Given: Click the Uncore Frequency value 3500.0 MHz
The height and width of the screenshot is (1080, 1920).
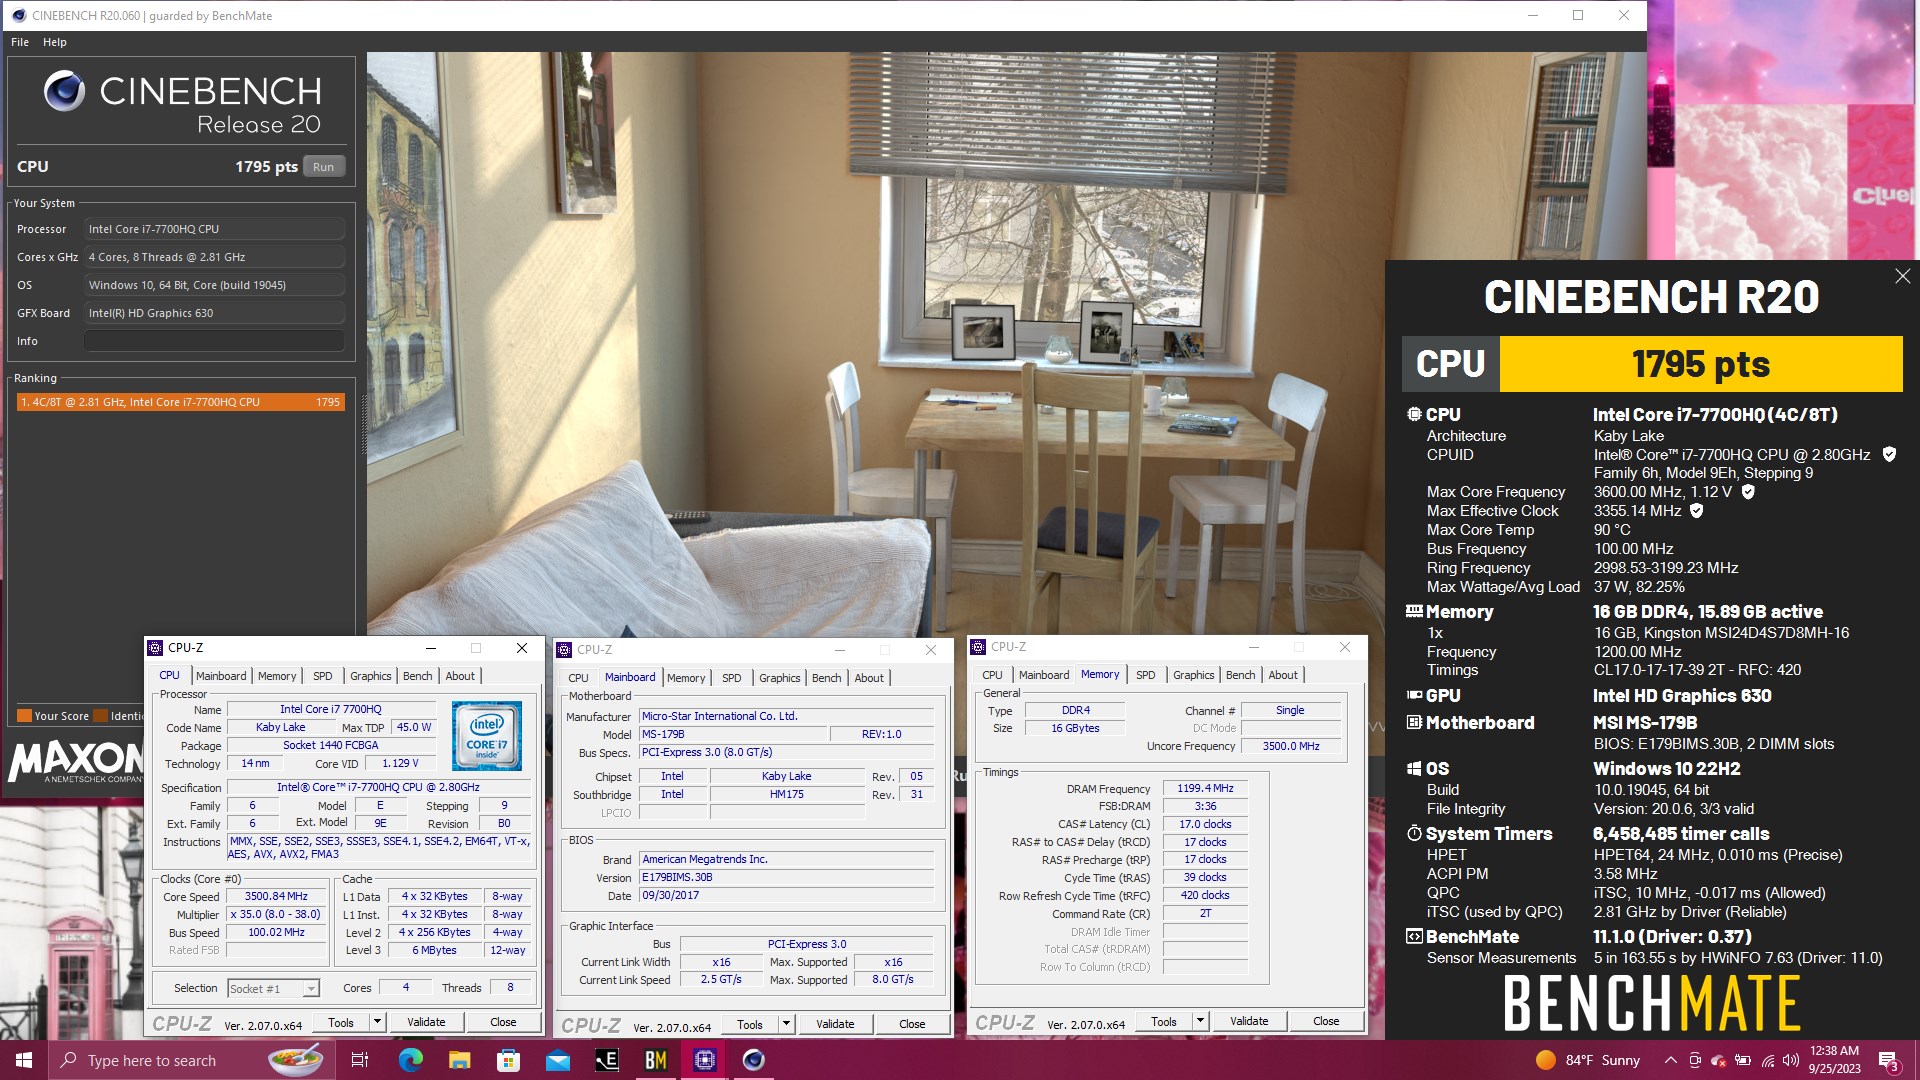Looking at the screenshot, I should point(1290,747).
